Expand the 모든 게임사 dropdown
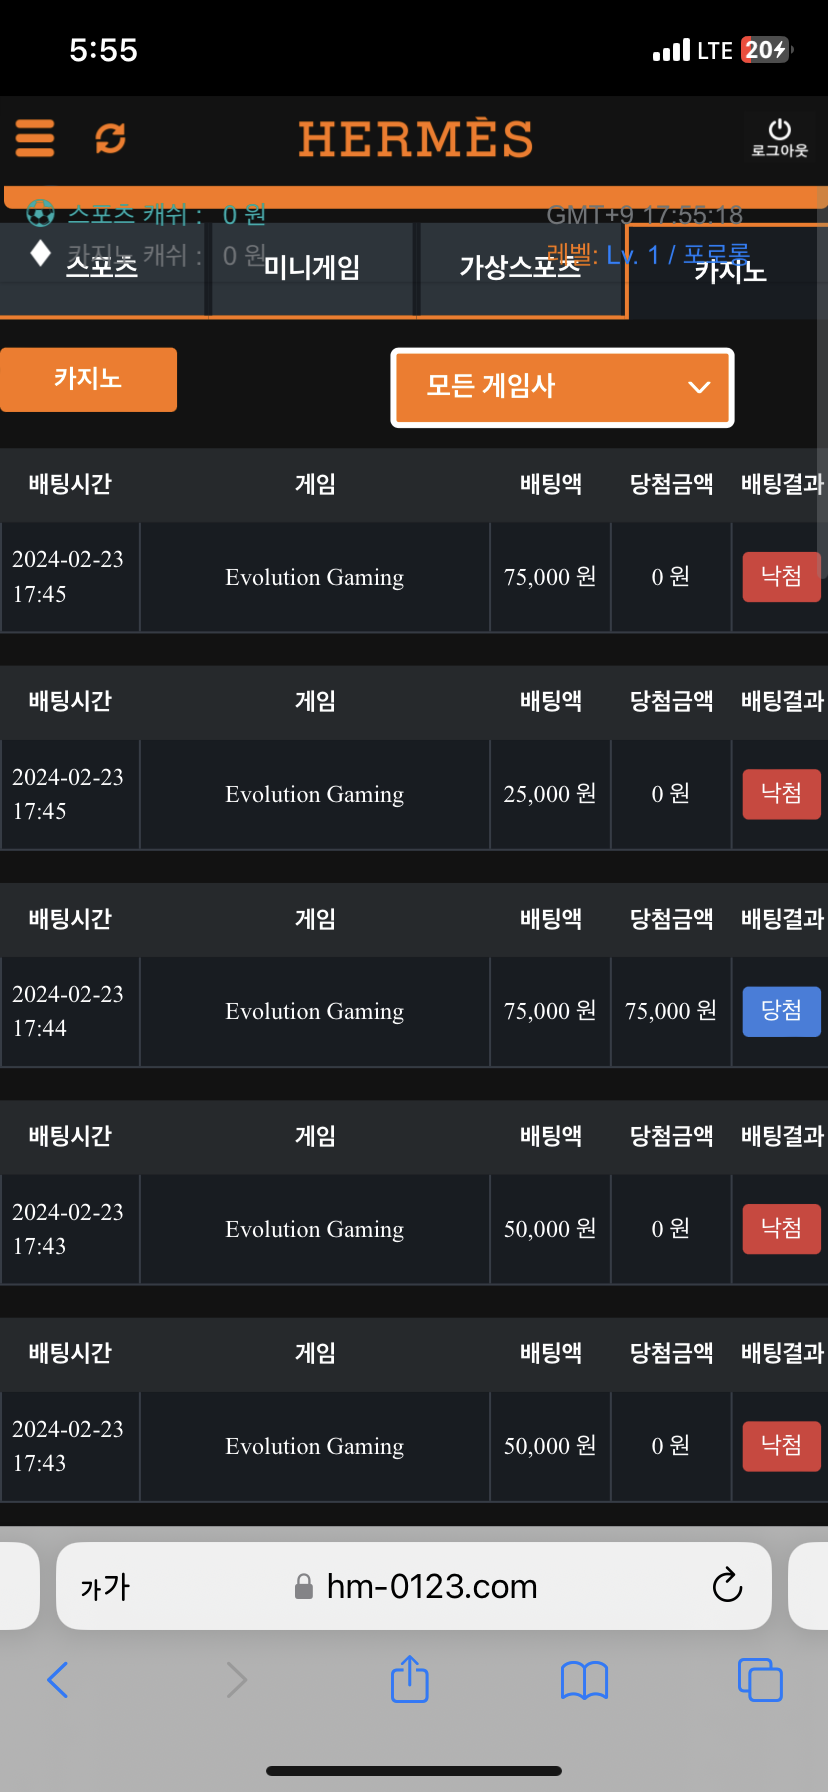The image size is (828, 1792). coord(562,387)
